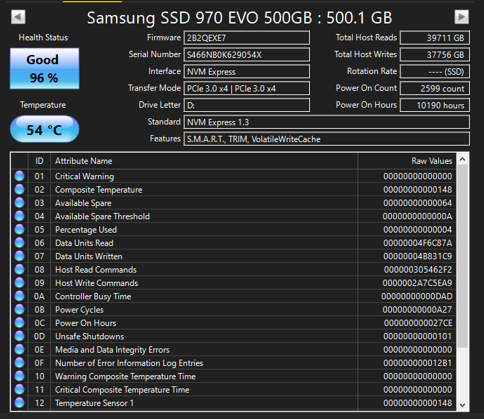
Task: Click the Attribute Name column header
Action: point(204,161)
